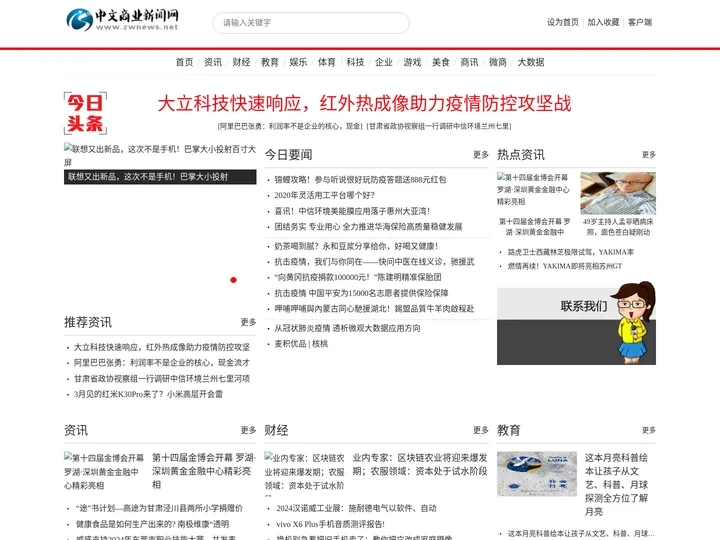This screenshot has width=720, height=540.
Task: Open 美食 navigation item
Action: click(x=441, y=62)
